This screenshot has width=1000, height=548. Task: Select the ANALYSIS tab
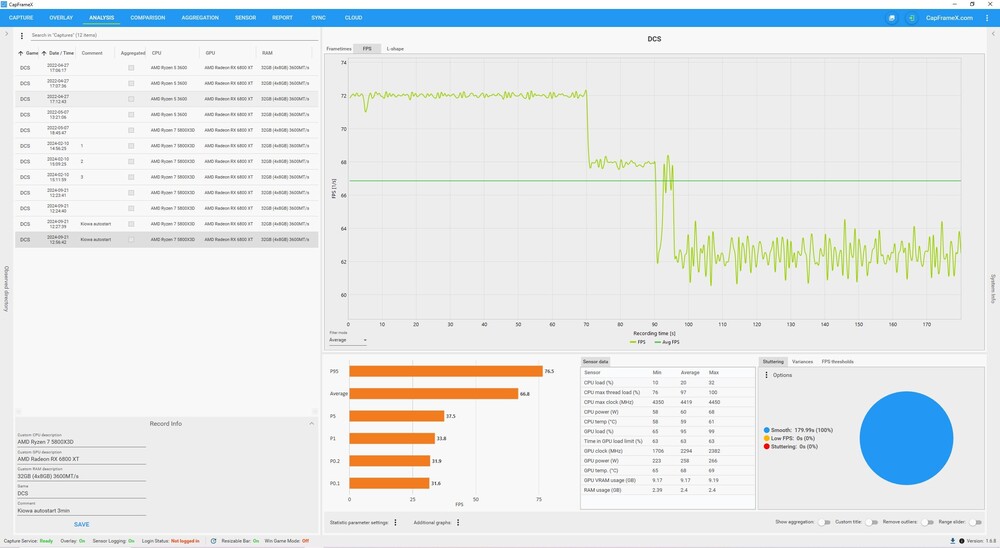click(101, 18)
